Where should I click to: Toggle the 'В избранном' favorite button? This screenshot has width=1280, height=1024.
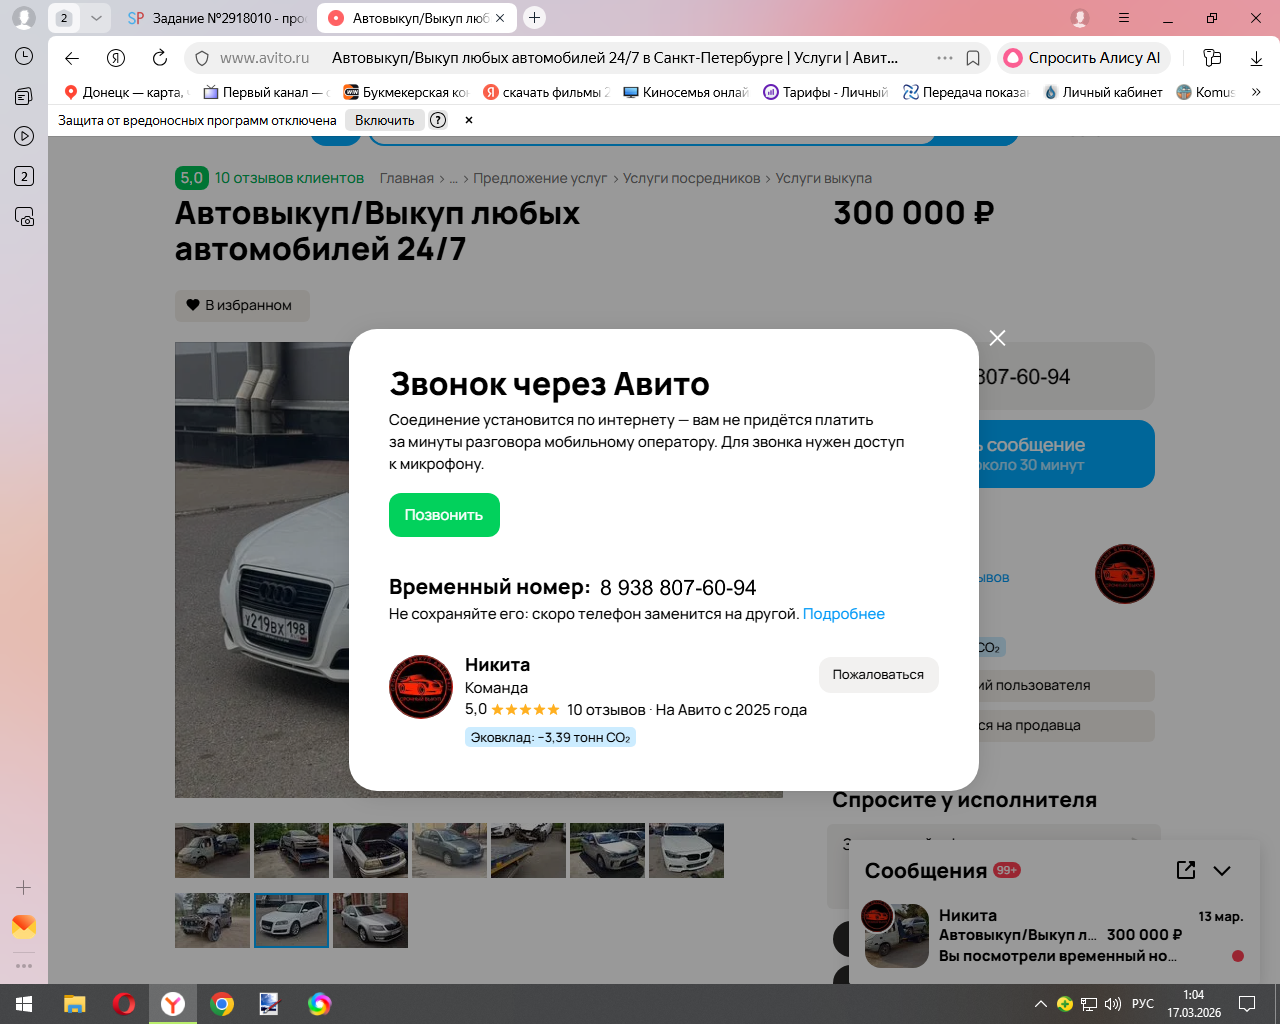pyautogui.click(x=242, y=305)
